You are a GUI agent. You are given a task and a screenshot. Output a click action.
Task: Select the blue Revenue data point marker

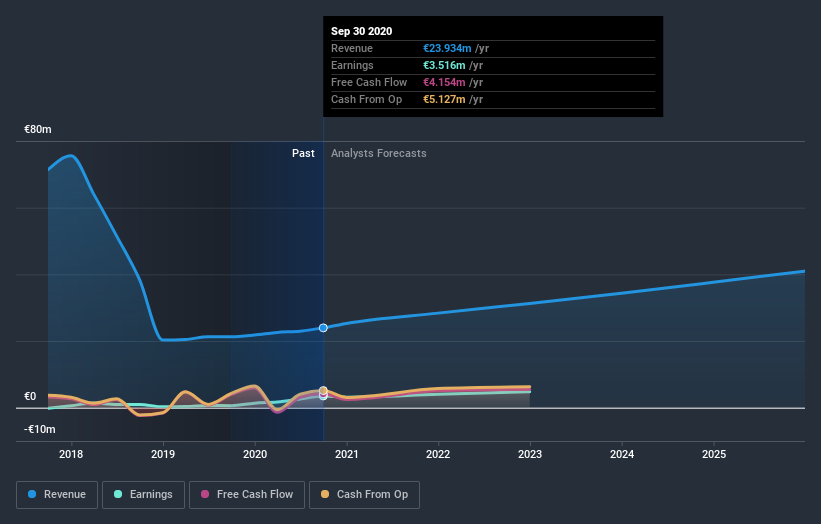[x=323, y=328]
